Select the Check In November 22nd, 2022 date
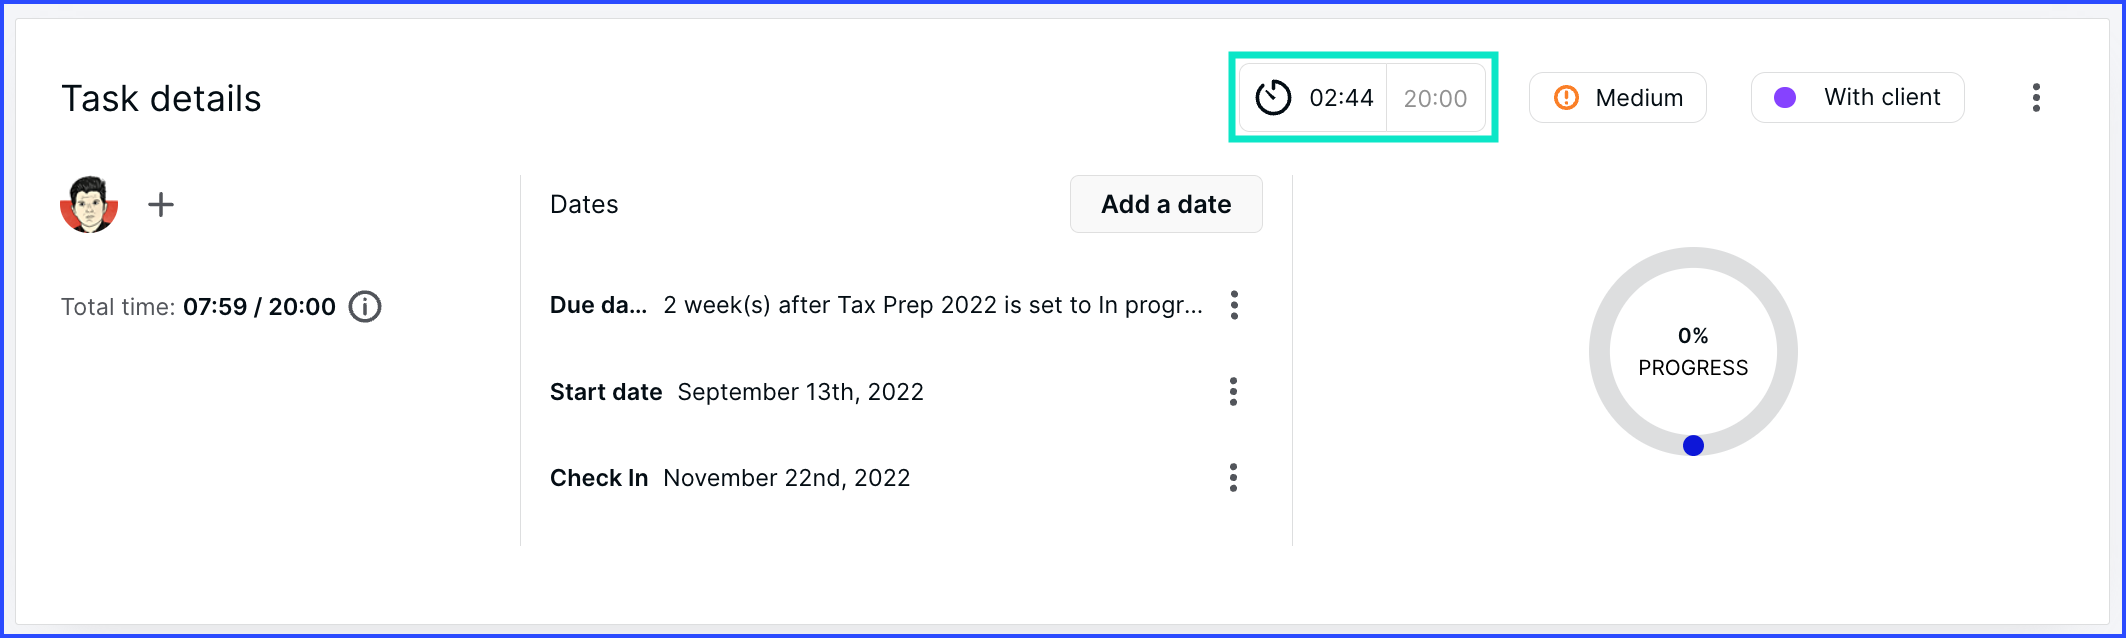The image size is (2126, 638). click(x=787, y=478)
